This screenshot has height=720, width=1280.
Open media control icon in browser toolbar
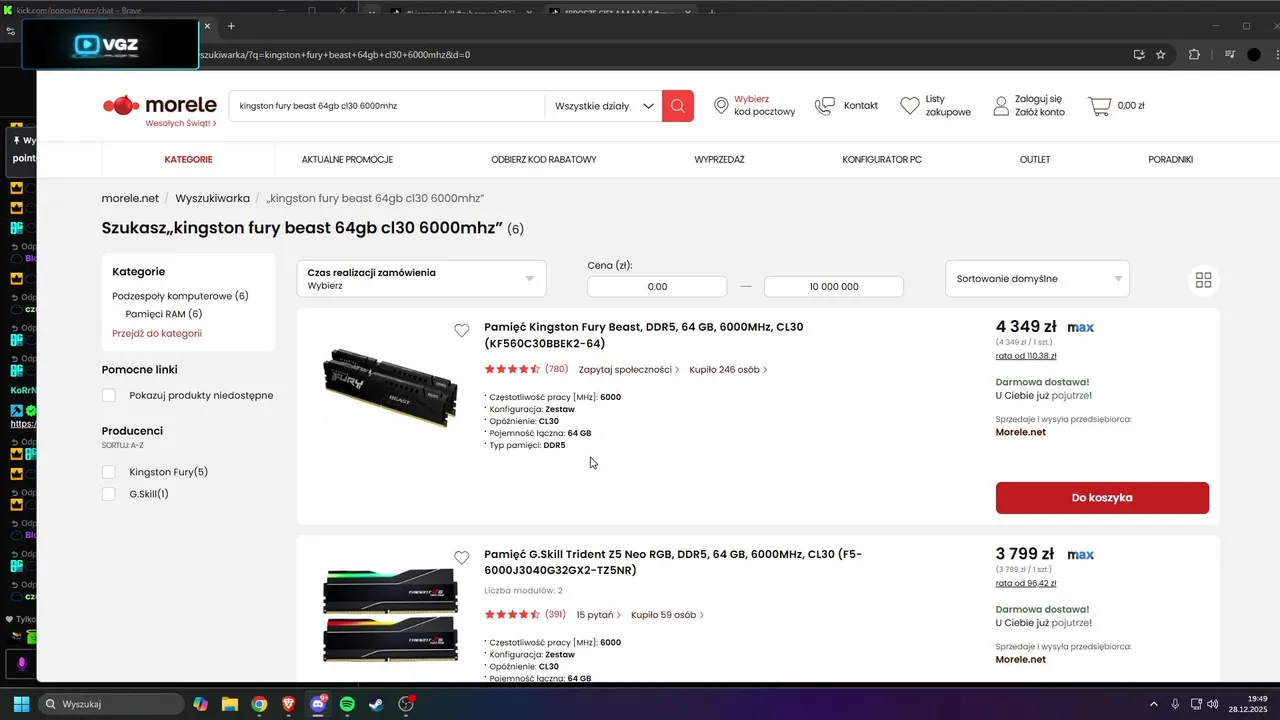[x=1230, y=55]
